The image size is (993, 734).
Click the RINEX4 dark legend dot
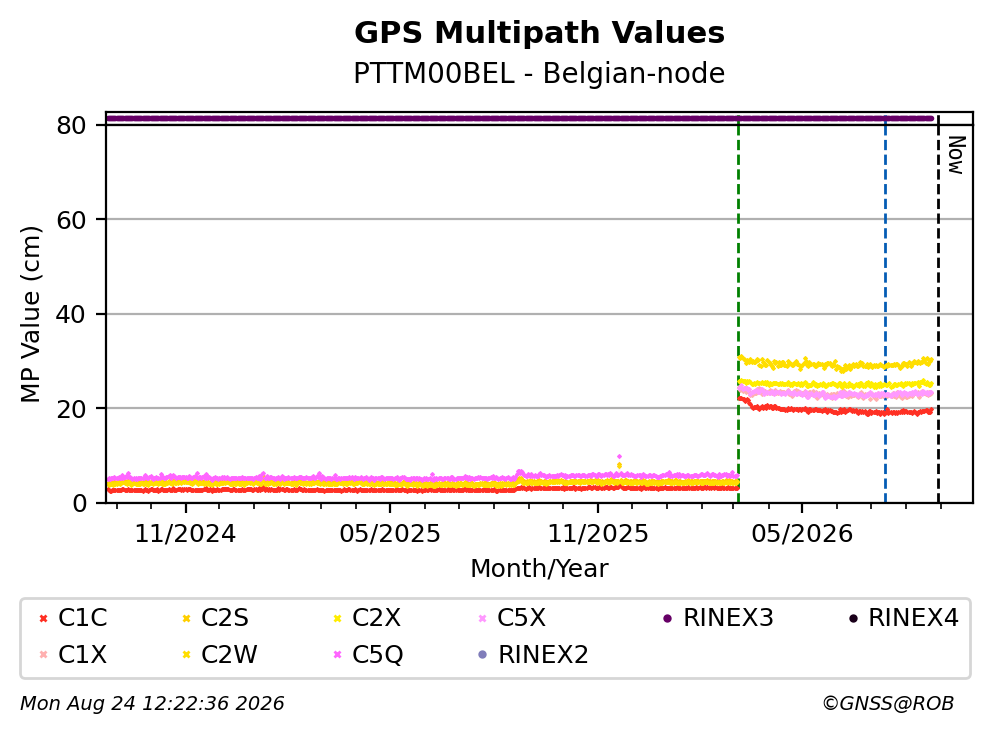coord(853,619)
